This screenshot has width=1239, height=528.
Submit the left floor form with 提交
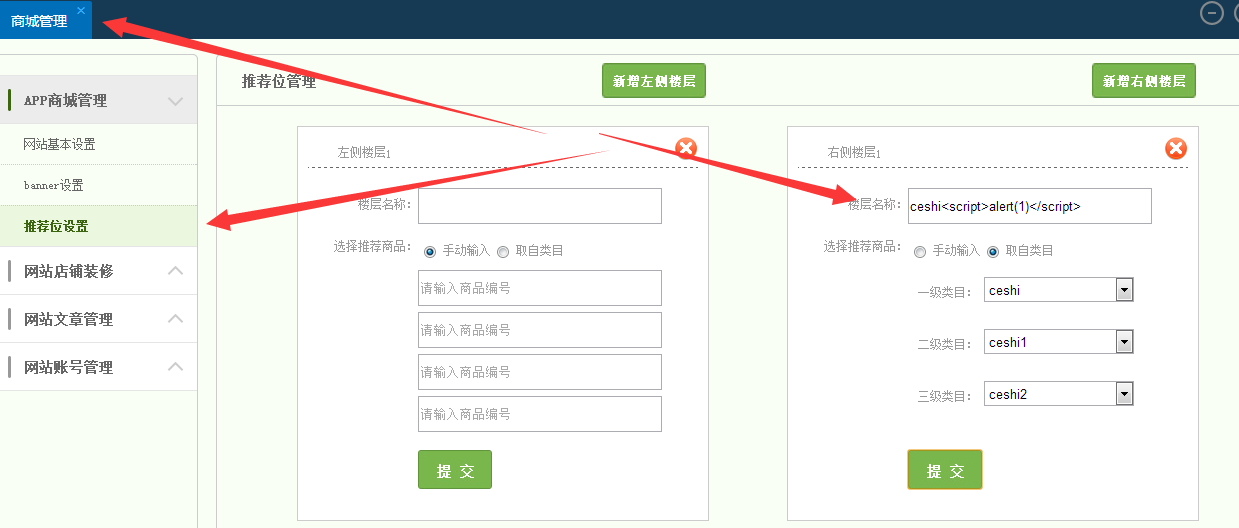point(455,470)
